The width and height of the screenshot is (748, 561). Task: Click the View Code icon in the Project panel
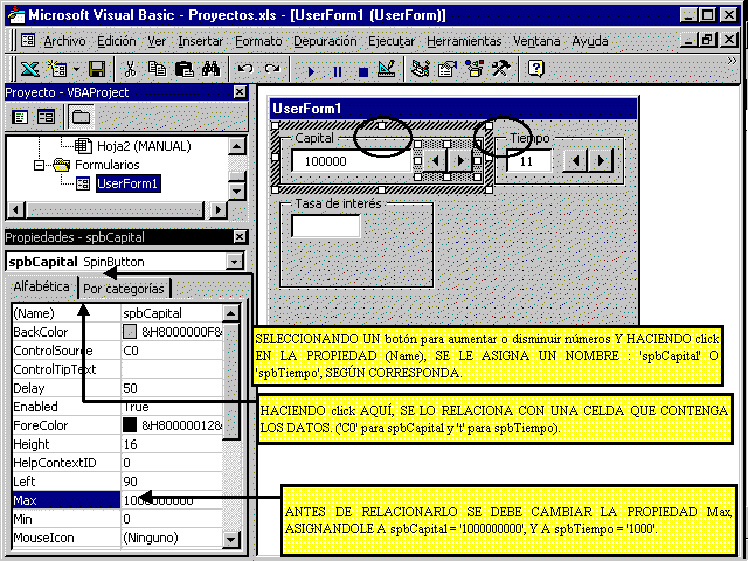point(20,117)
